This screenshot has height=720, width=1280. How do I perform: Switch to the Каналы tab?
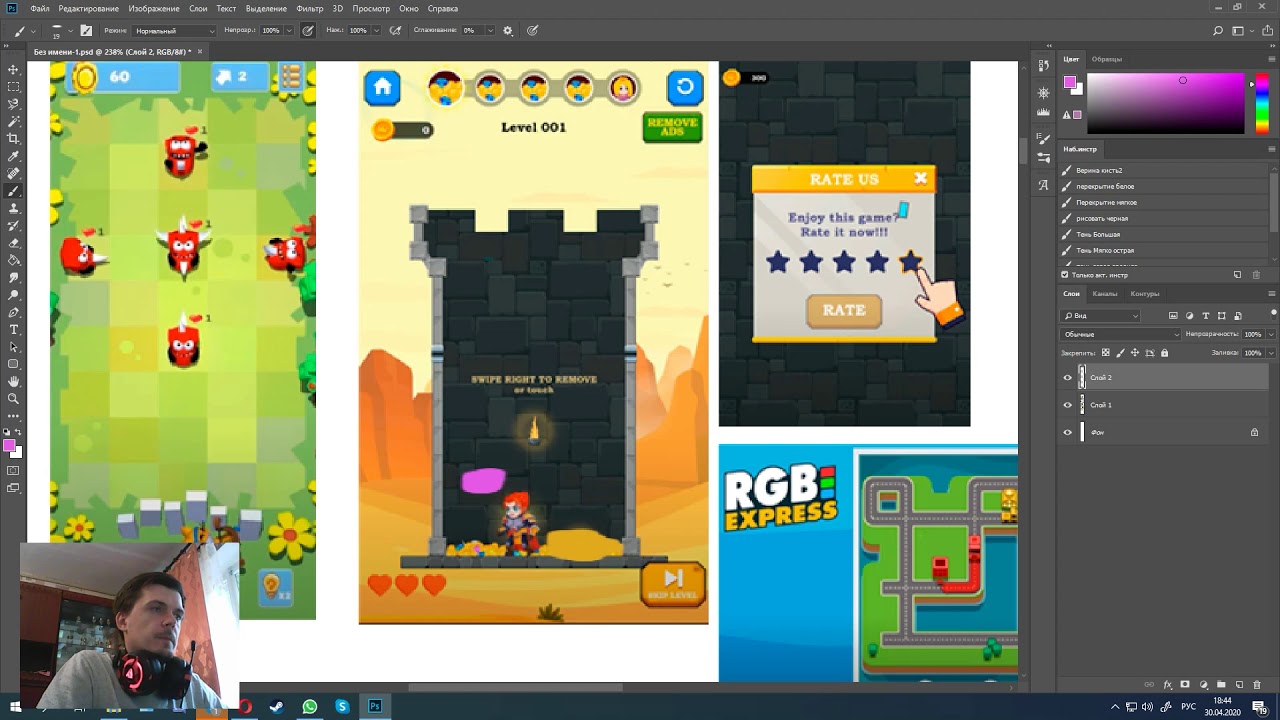coord(1105,294)
